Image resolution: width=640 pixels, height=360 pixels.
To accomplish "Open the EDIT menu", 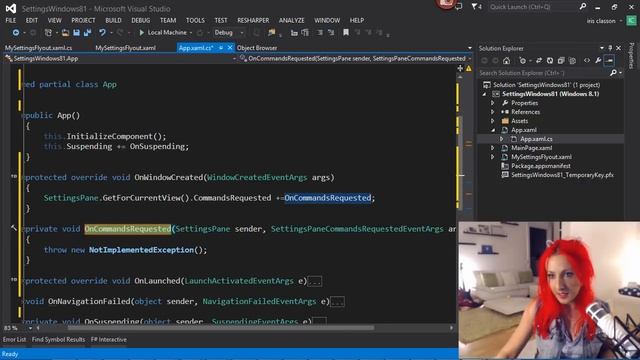I will [x=32, y=20].
